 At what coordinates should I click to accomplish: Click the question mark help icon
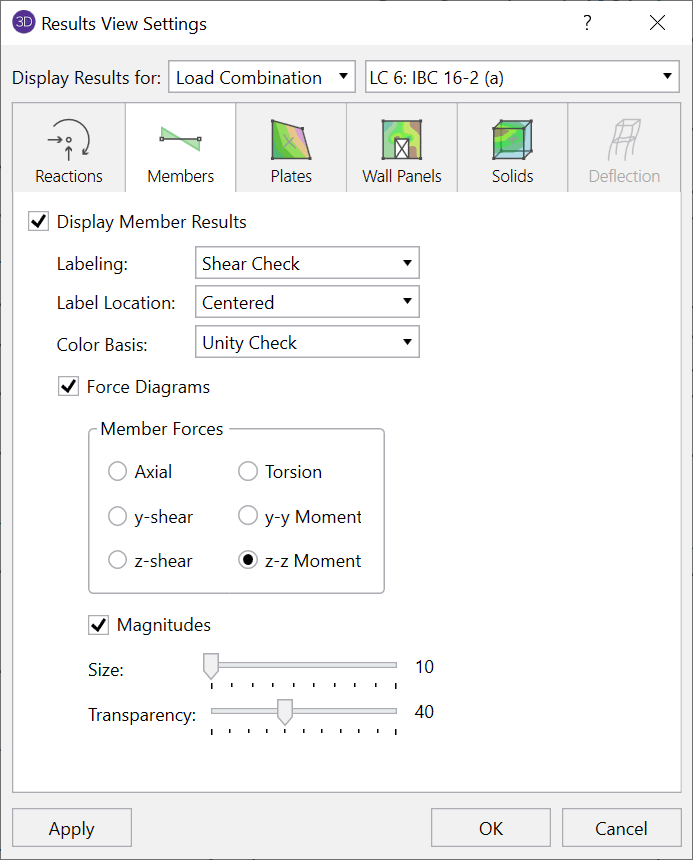587,23
